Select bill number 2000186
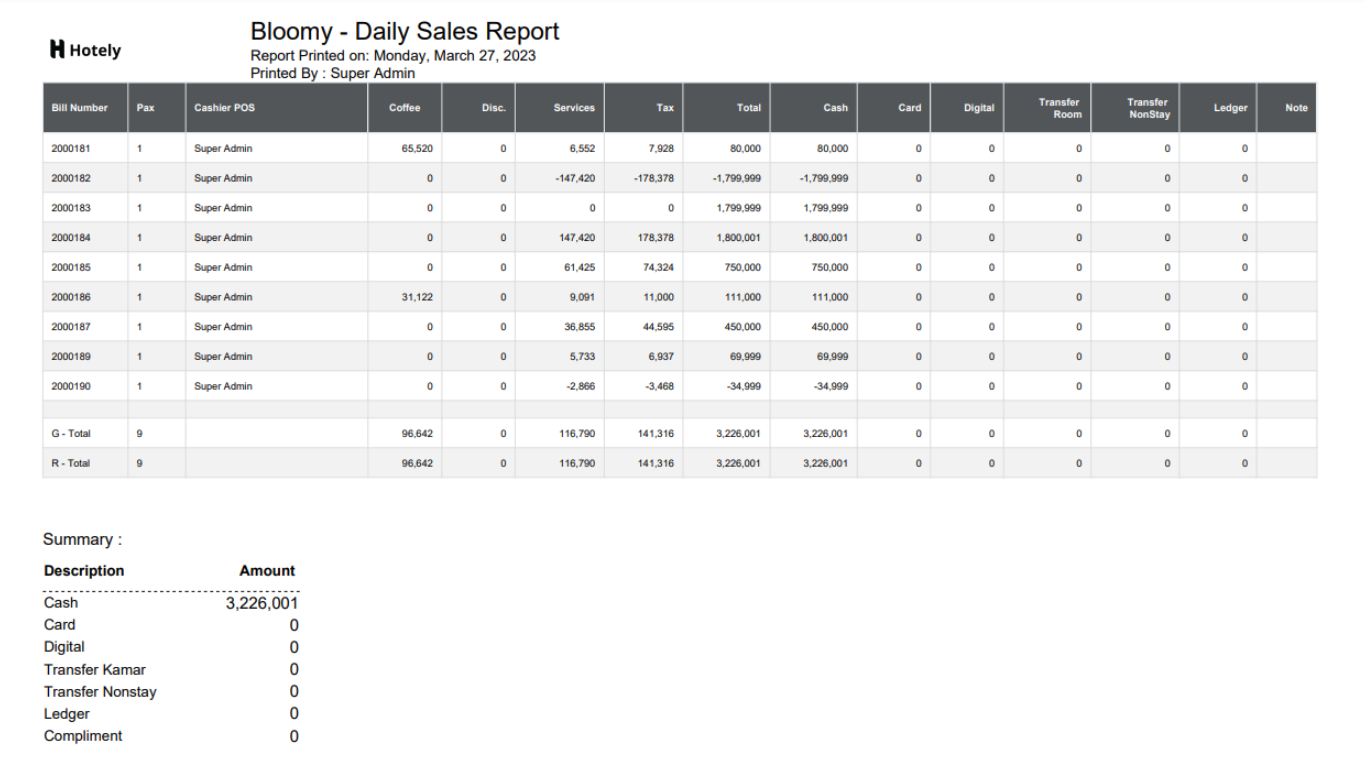The width and height of the screenshot is (1365, 765). (x=71, y=297)
